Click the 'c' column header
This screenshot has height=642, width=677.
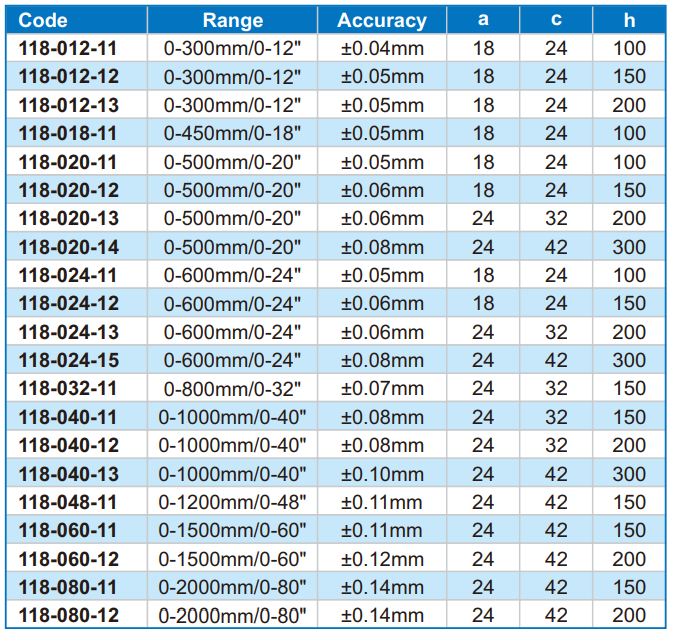556,20
